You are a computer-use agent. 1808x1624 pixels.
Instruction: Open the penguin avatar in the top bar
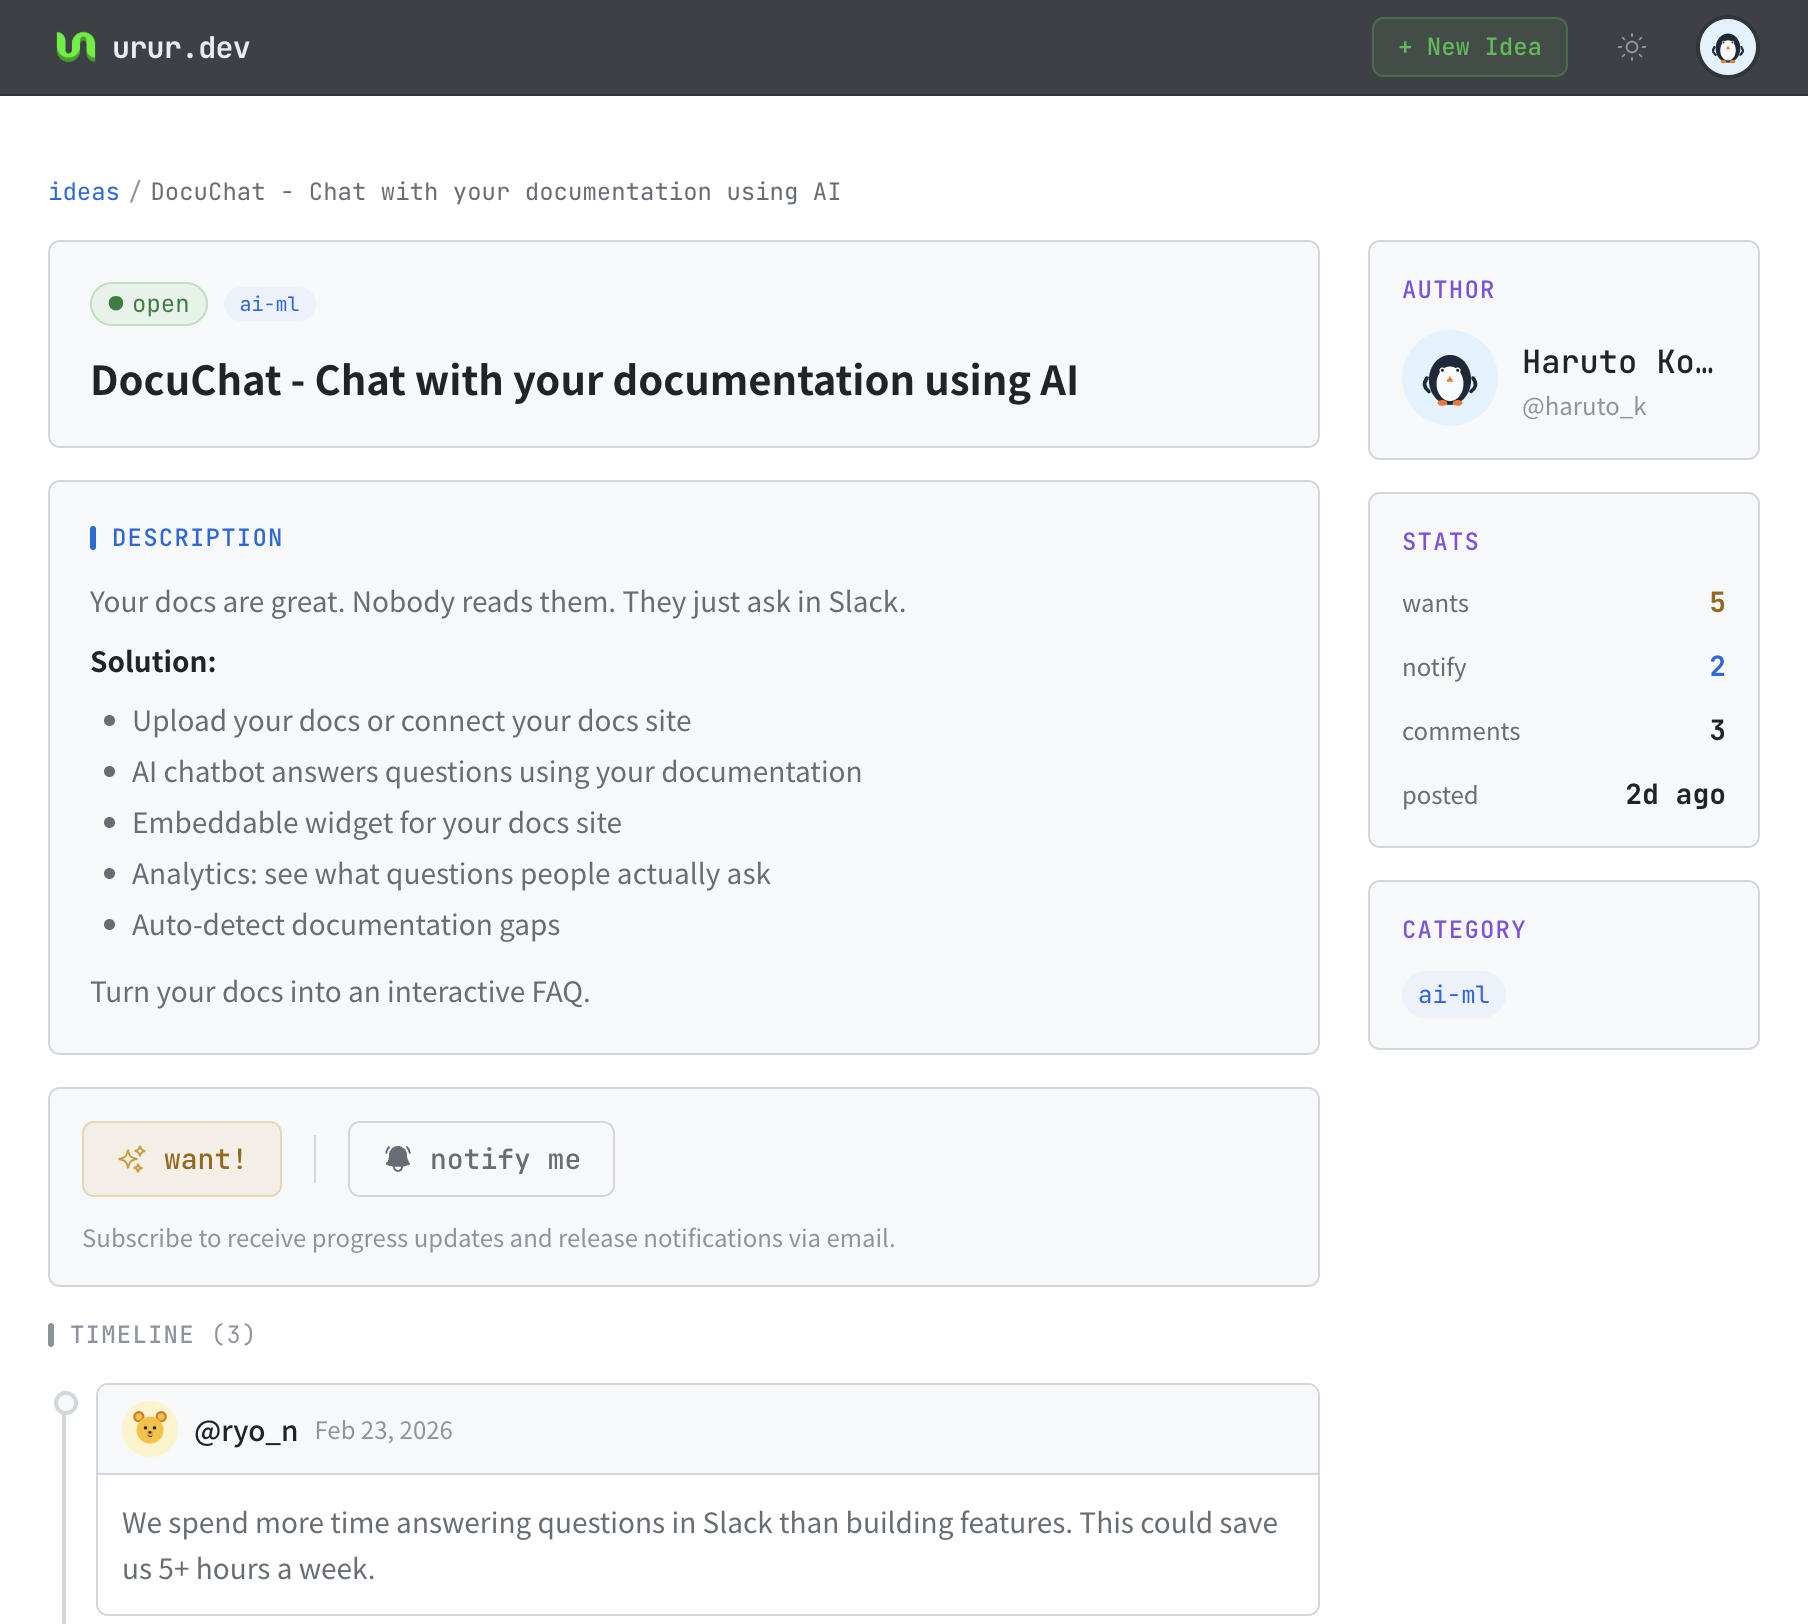tap(1727, 46)
